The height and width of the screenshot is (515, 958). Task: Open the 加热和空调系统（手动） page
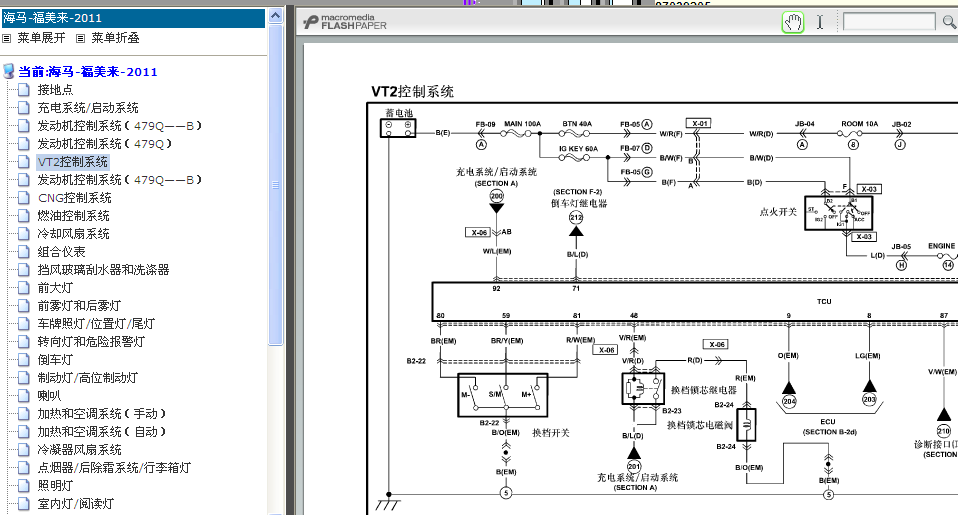pos(102,414)
